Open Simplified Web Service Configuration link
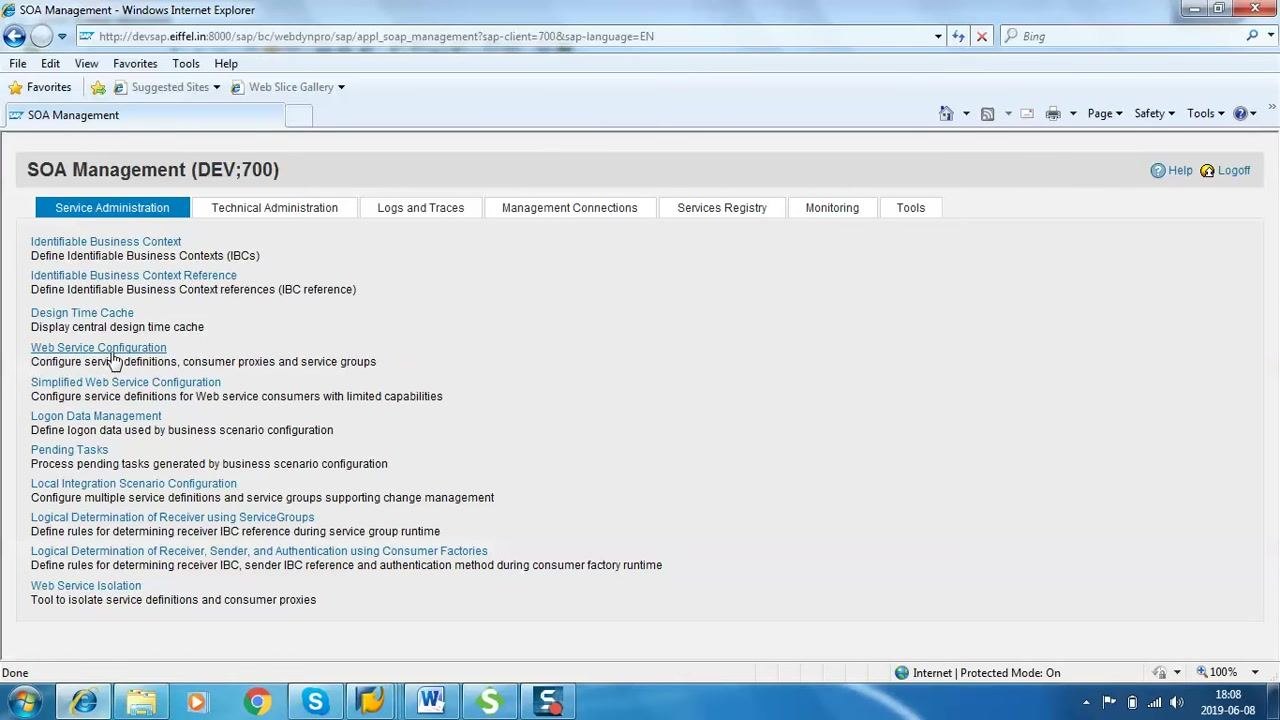 126,382
